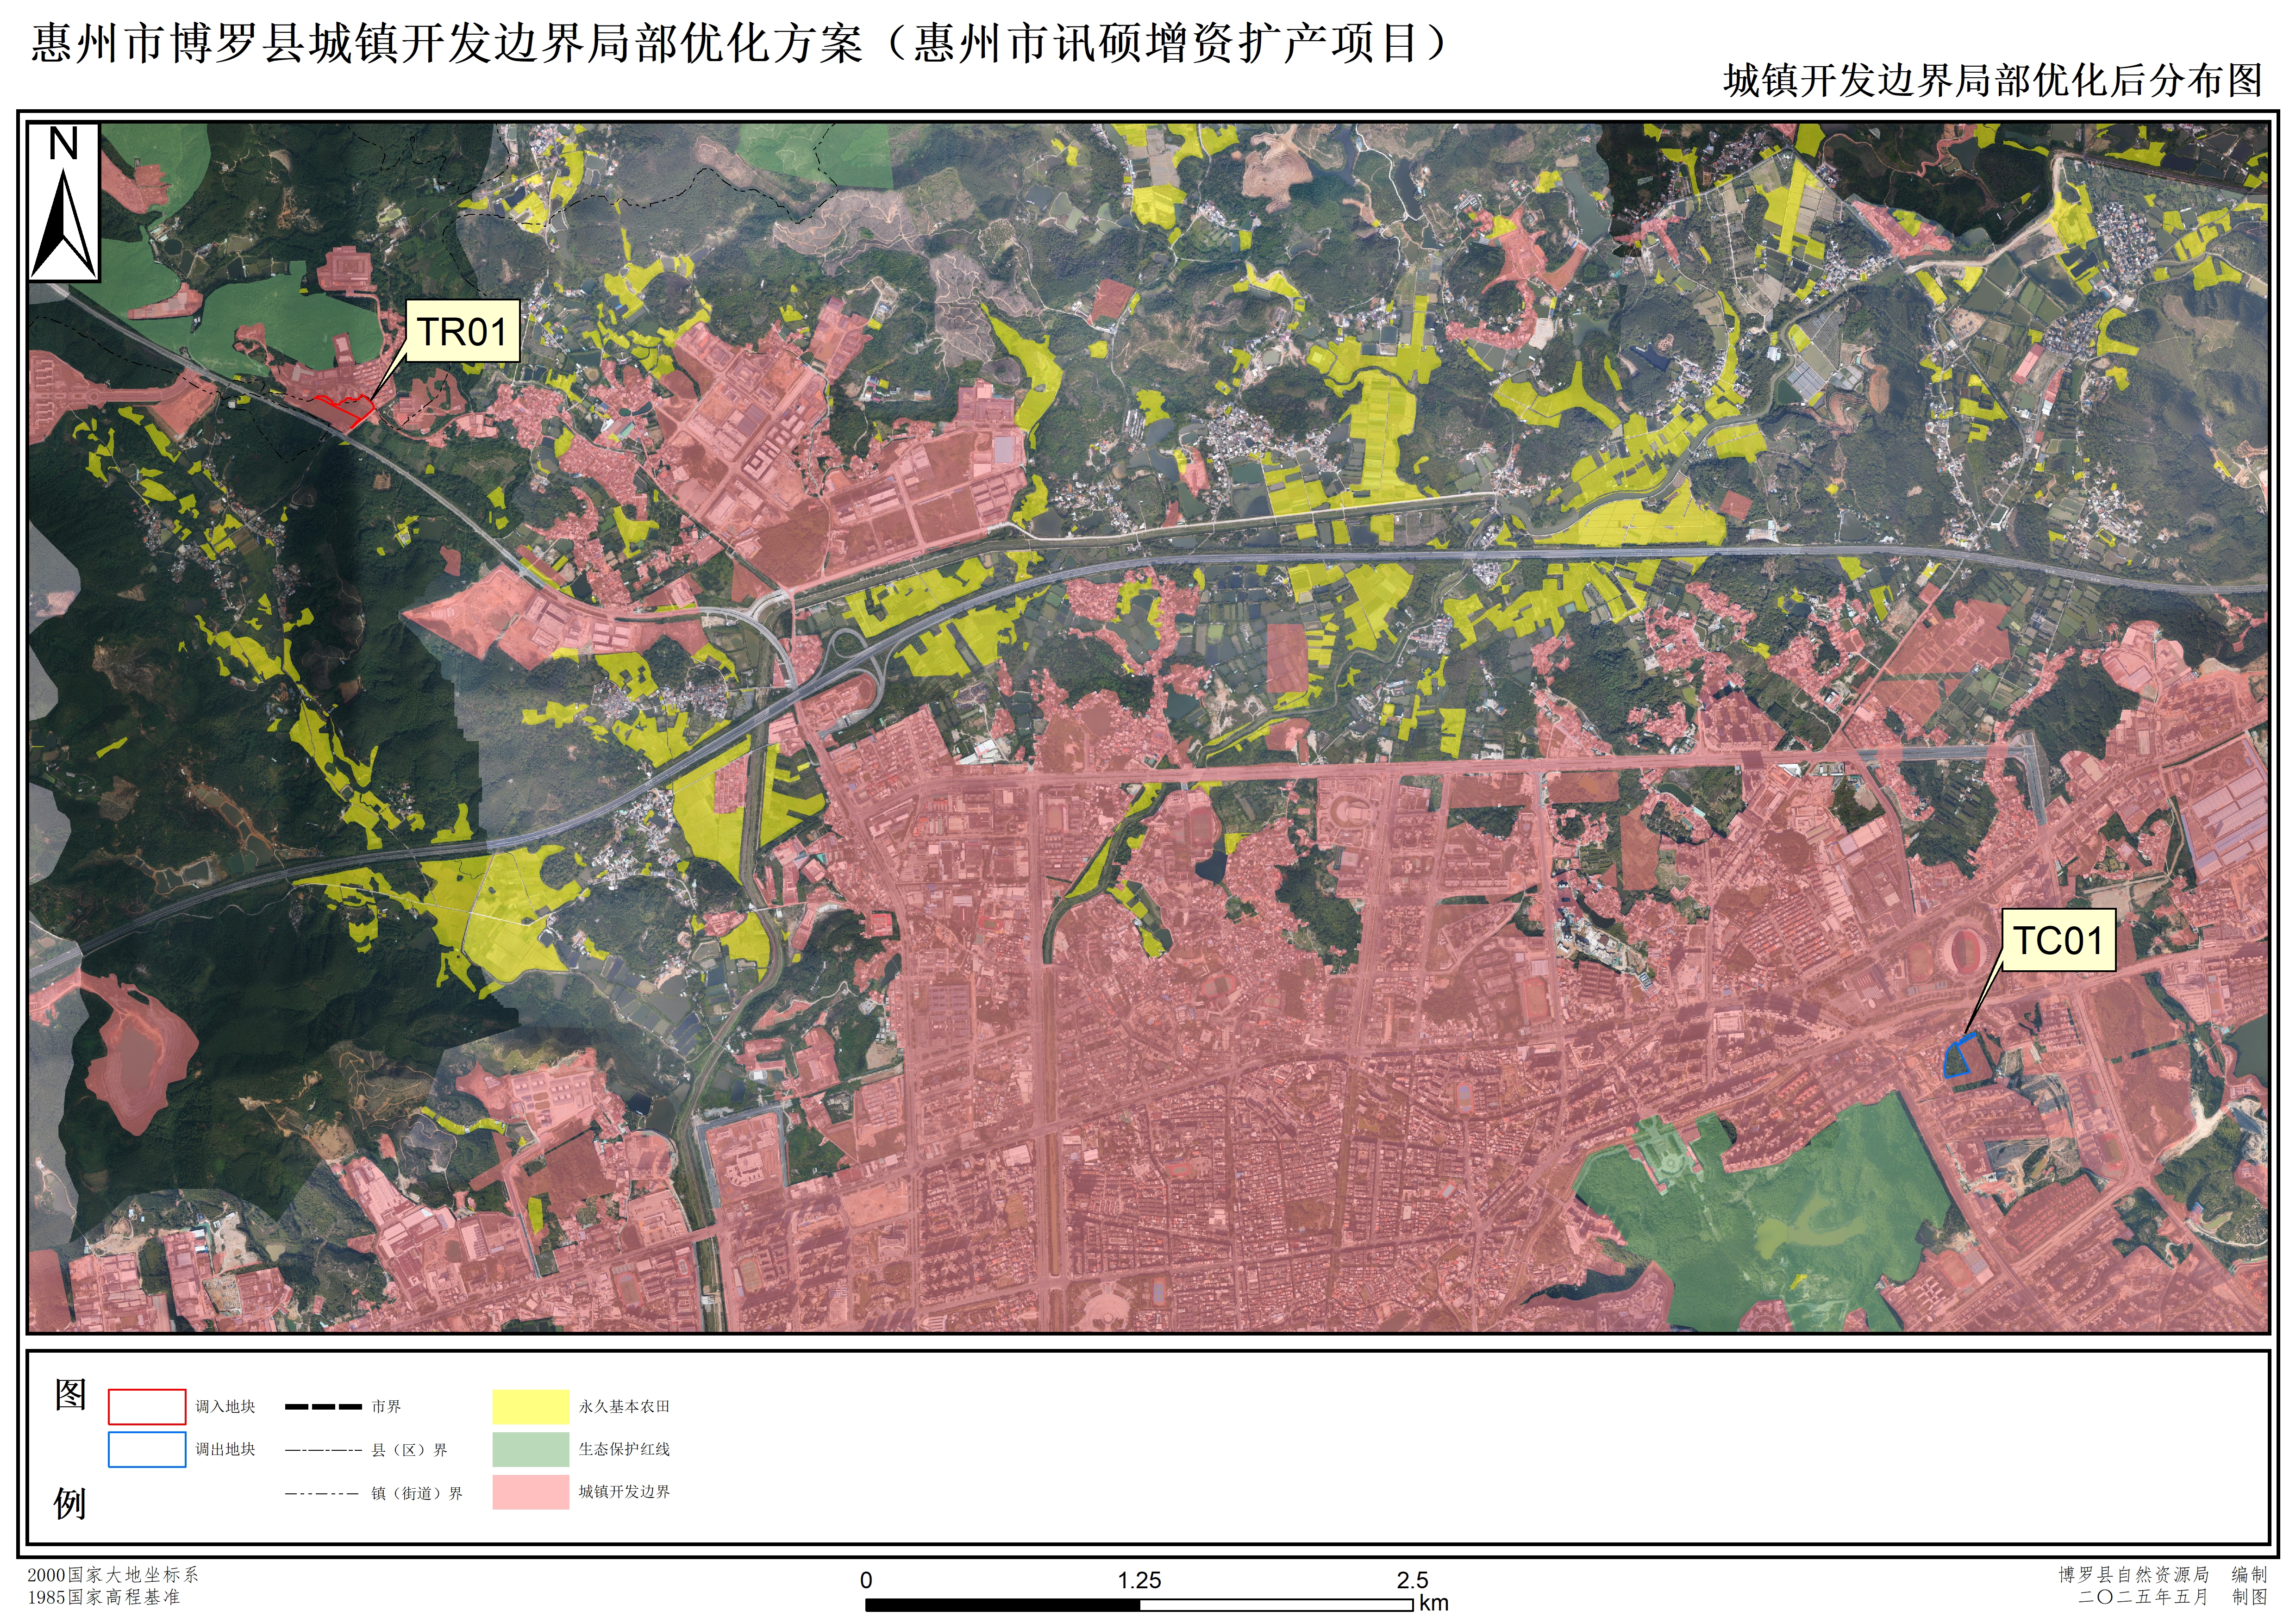This screenshot has height=1623, width=2296.
Task: Click the 2000国家大地坐标系 footer text
Action: pos(113,1574)
